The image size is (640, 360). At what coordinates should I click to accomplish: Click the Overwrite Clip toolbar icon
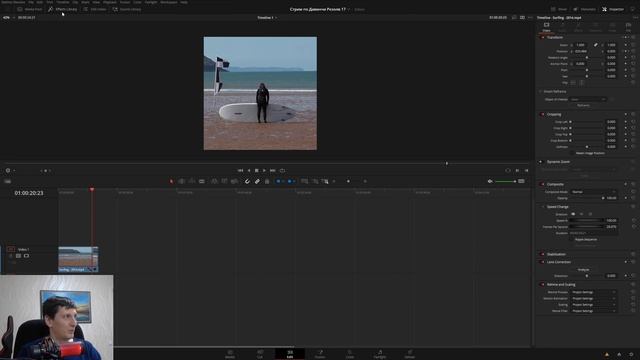(x=224, y=181)
